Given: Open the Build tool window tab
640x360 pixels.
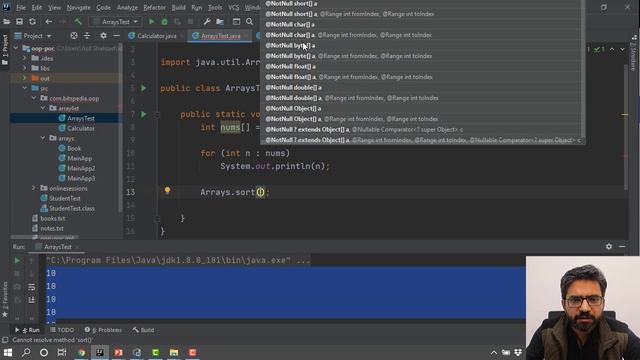Looking at the screenshot, I should point(143,330).
